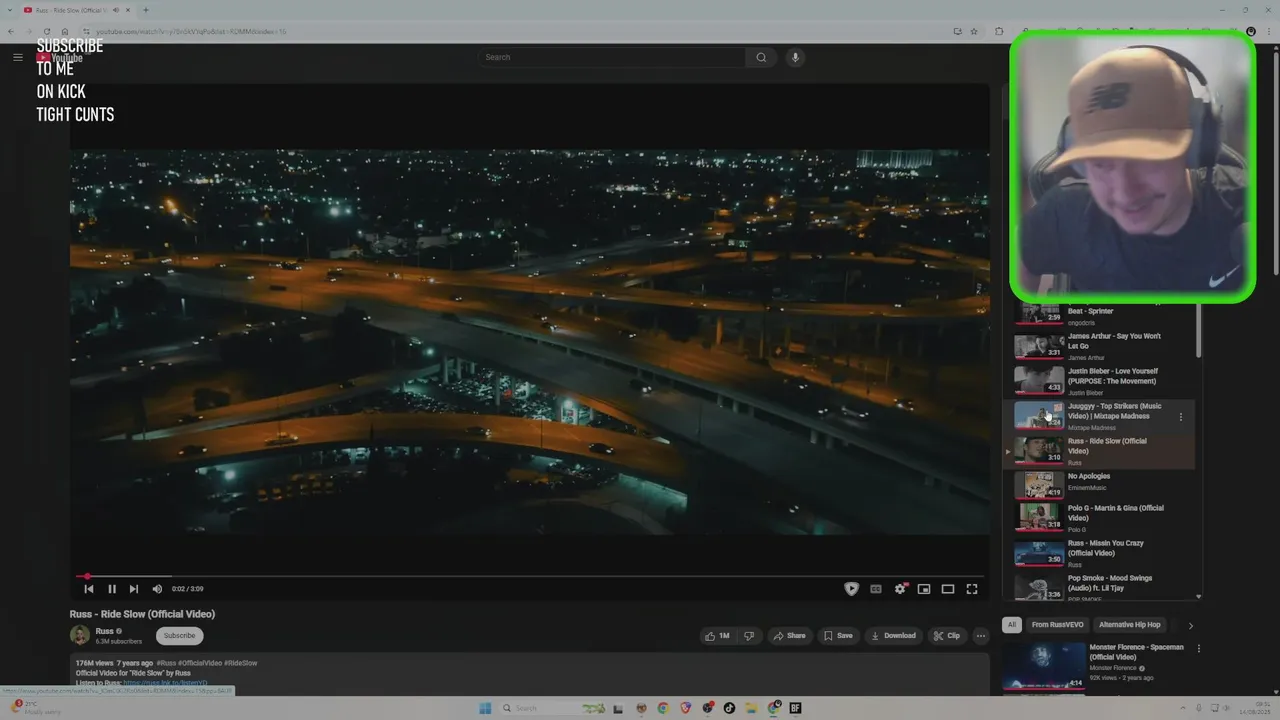Open File Explorer from the taskbar
This screenshot has height=720, width=1280.
click(751, 708)
